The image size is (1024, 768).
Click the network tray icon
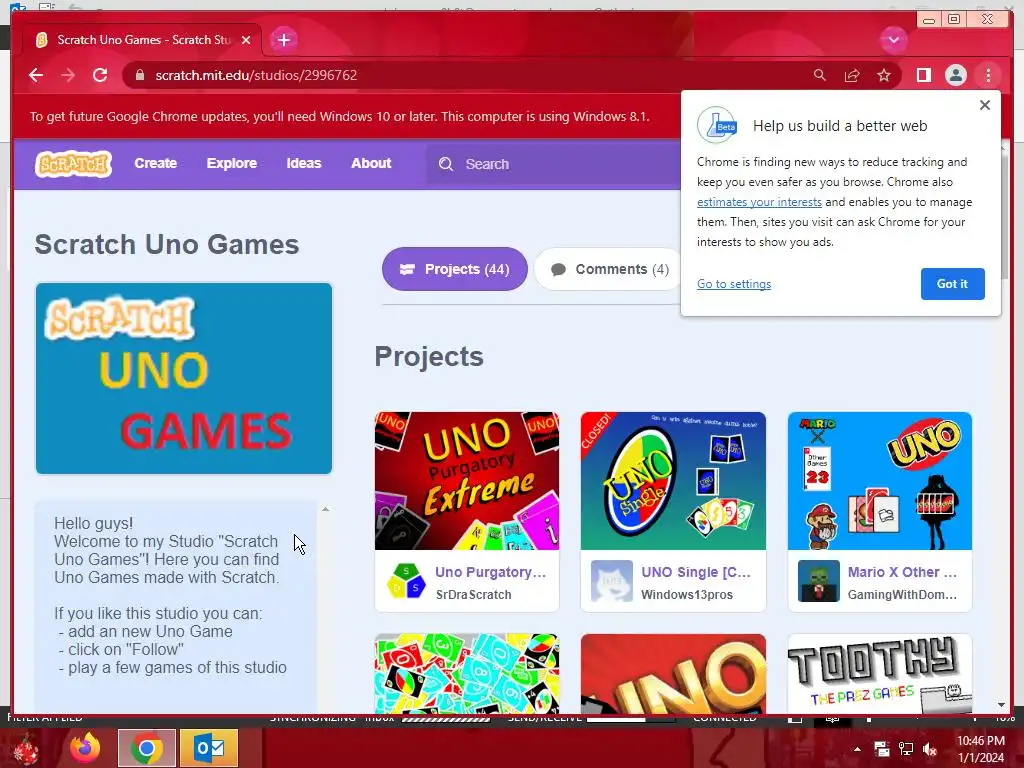905,749
